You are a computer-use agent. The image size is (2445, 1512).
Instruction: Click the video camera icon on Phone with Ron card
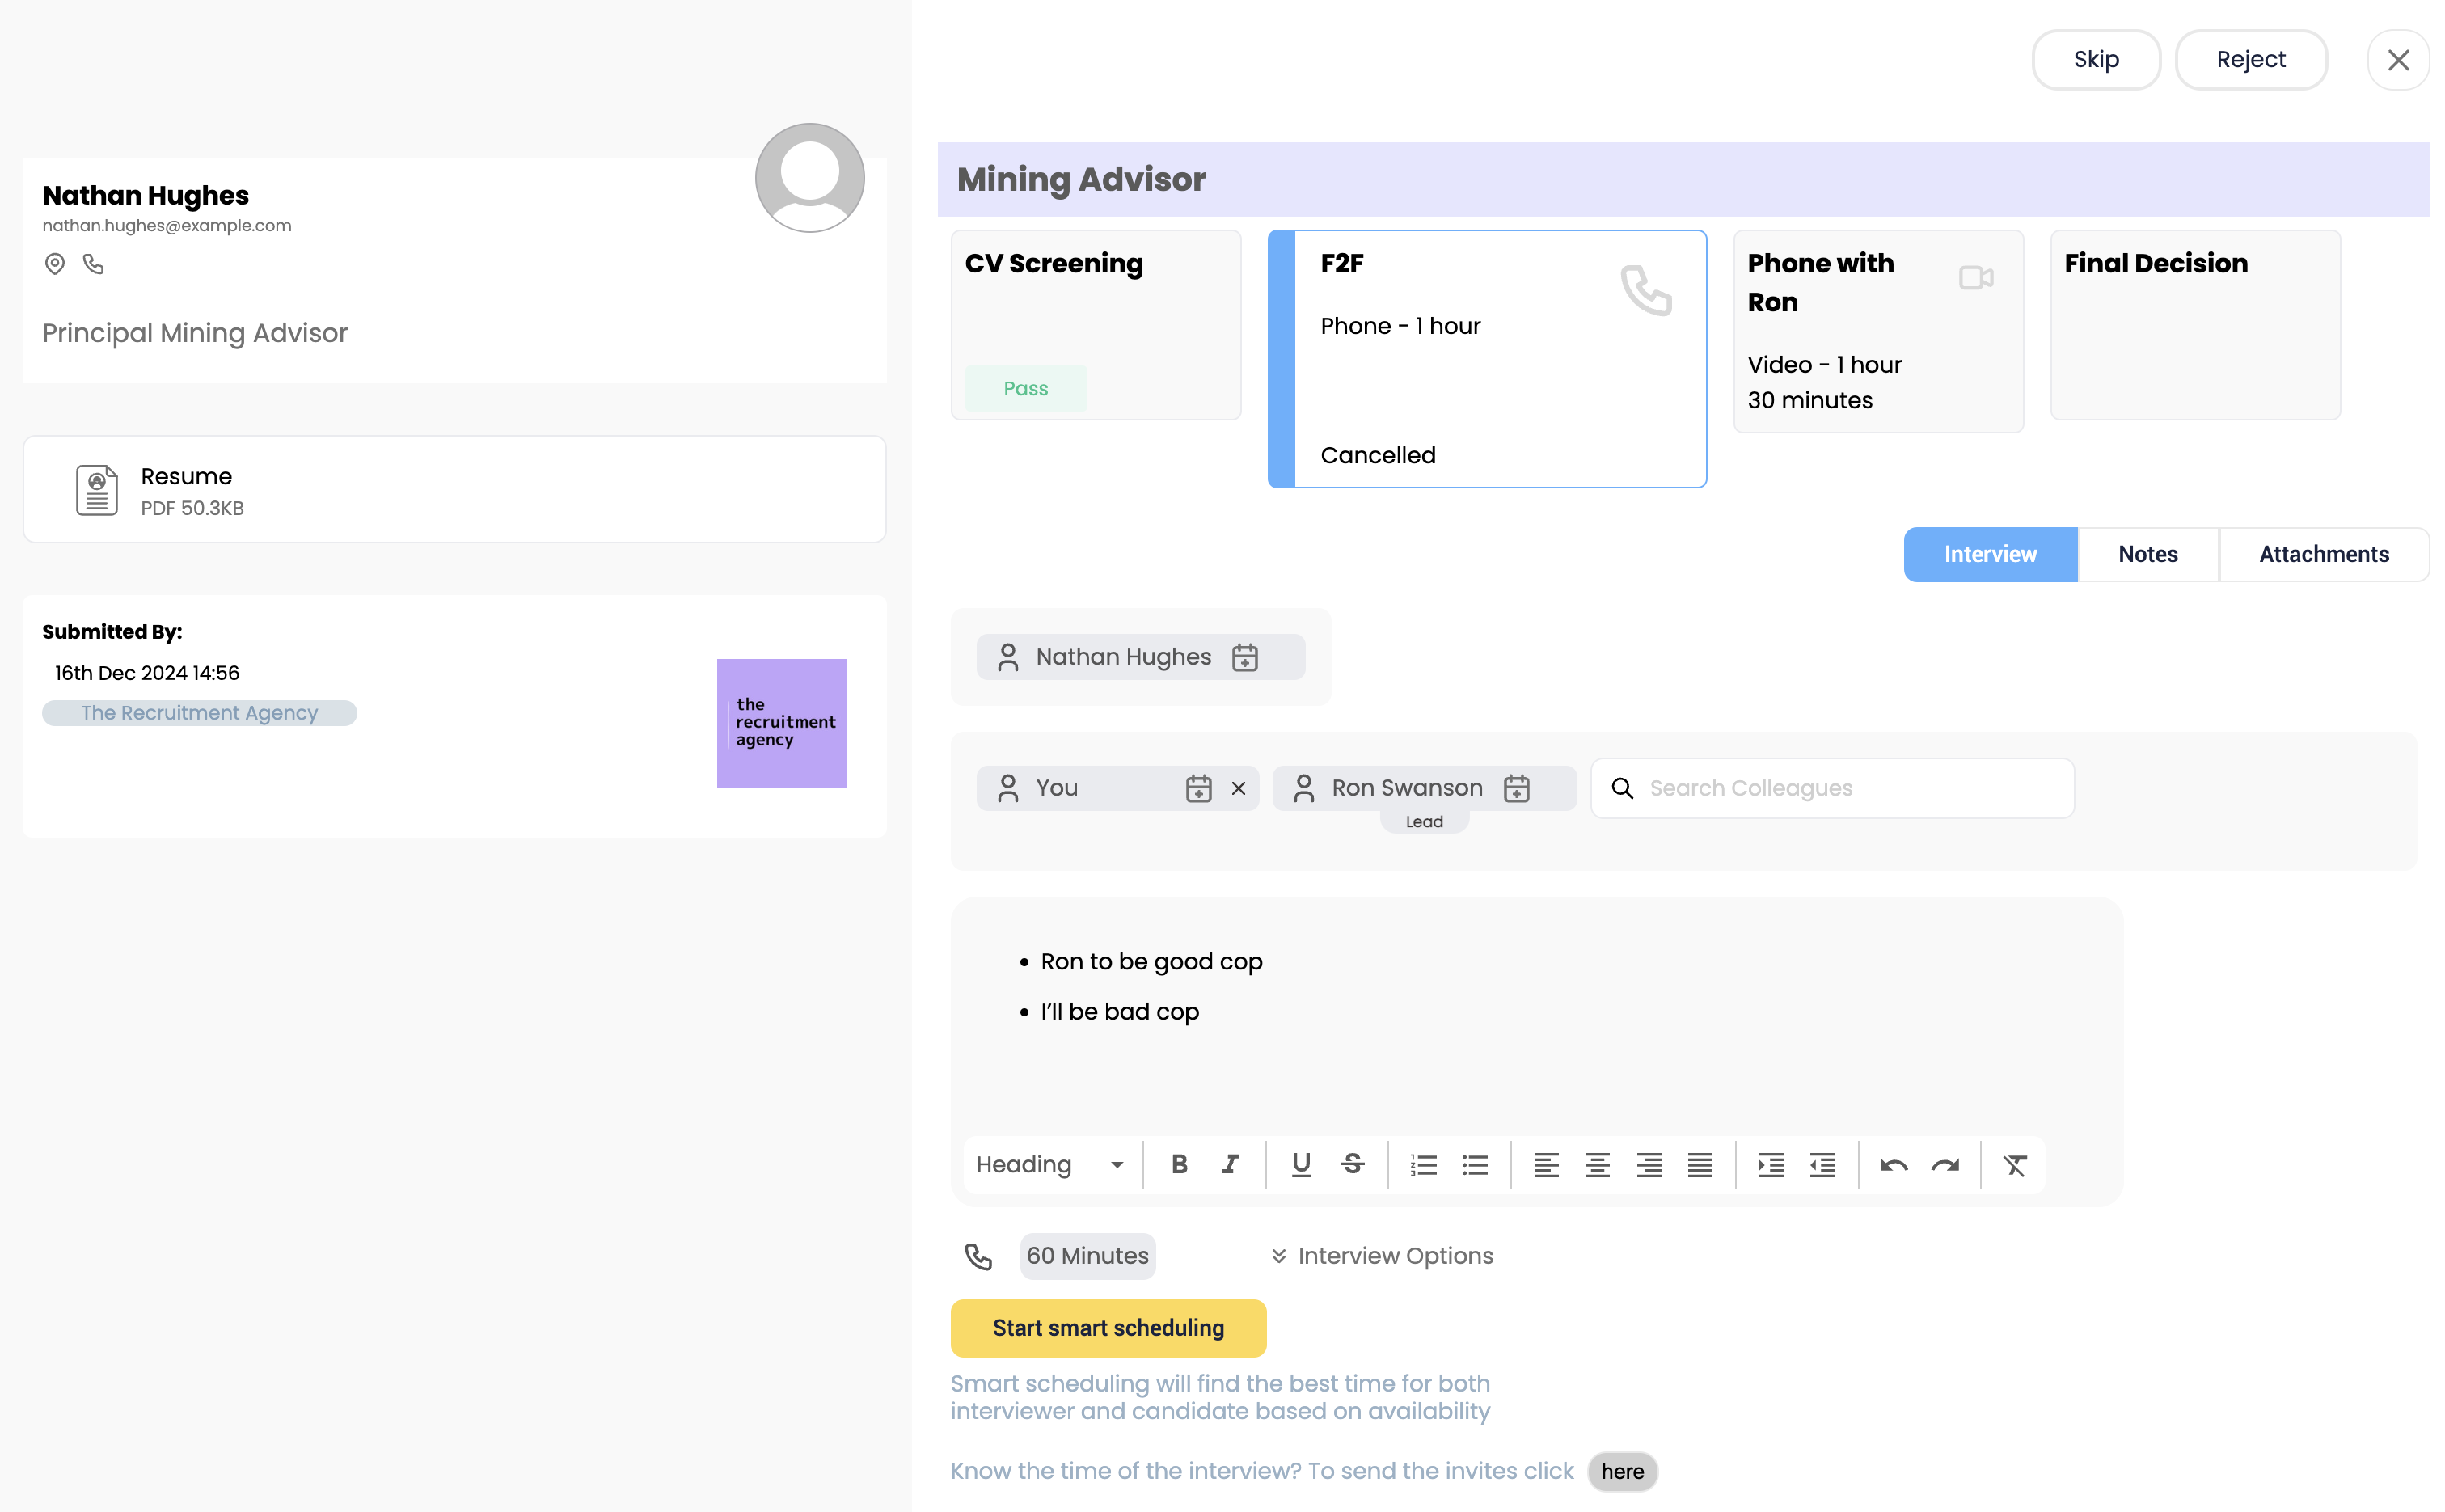point(1976,278)
